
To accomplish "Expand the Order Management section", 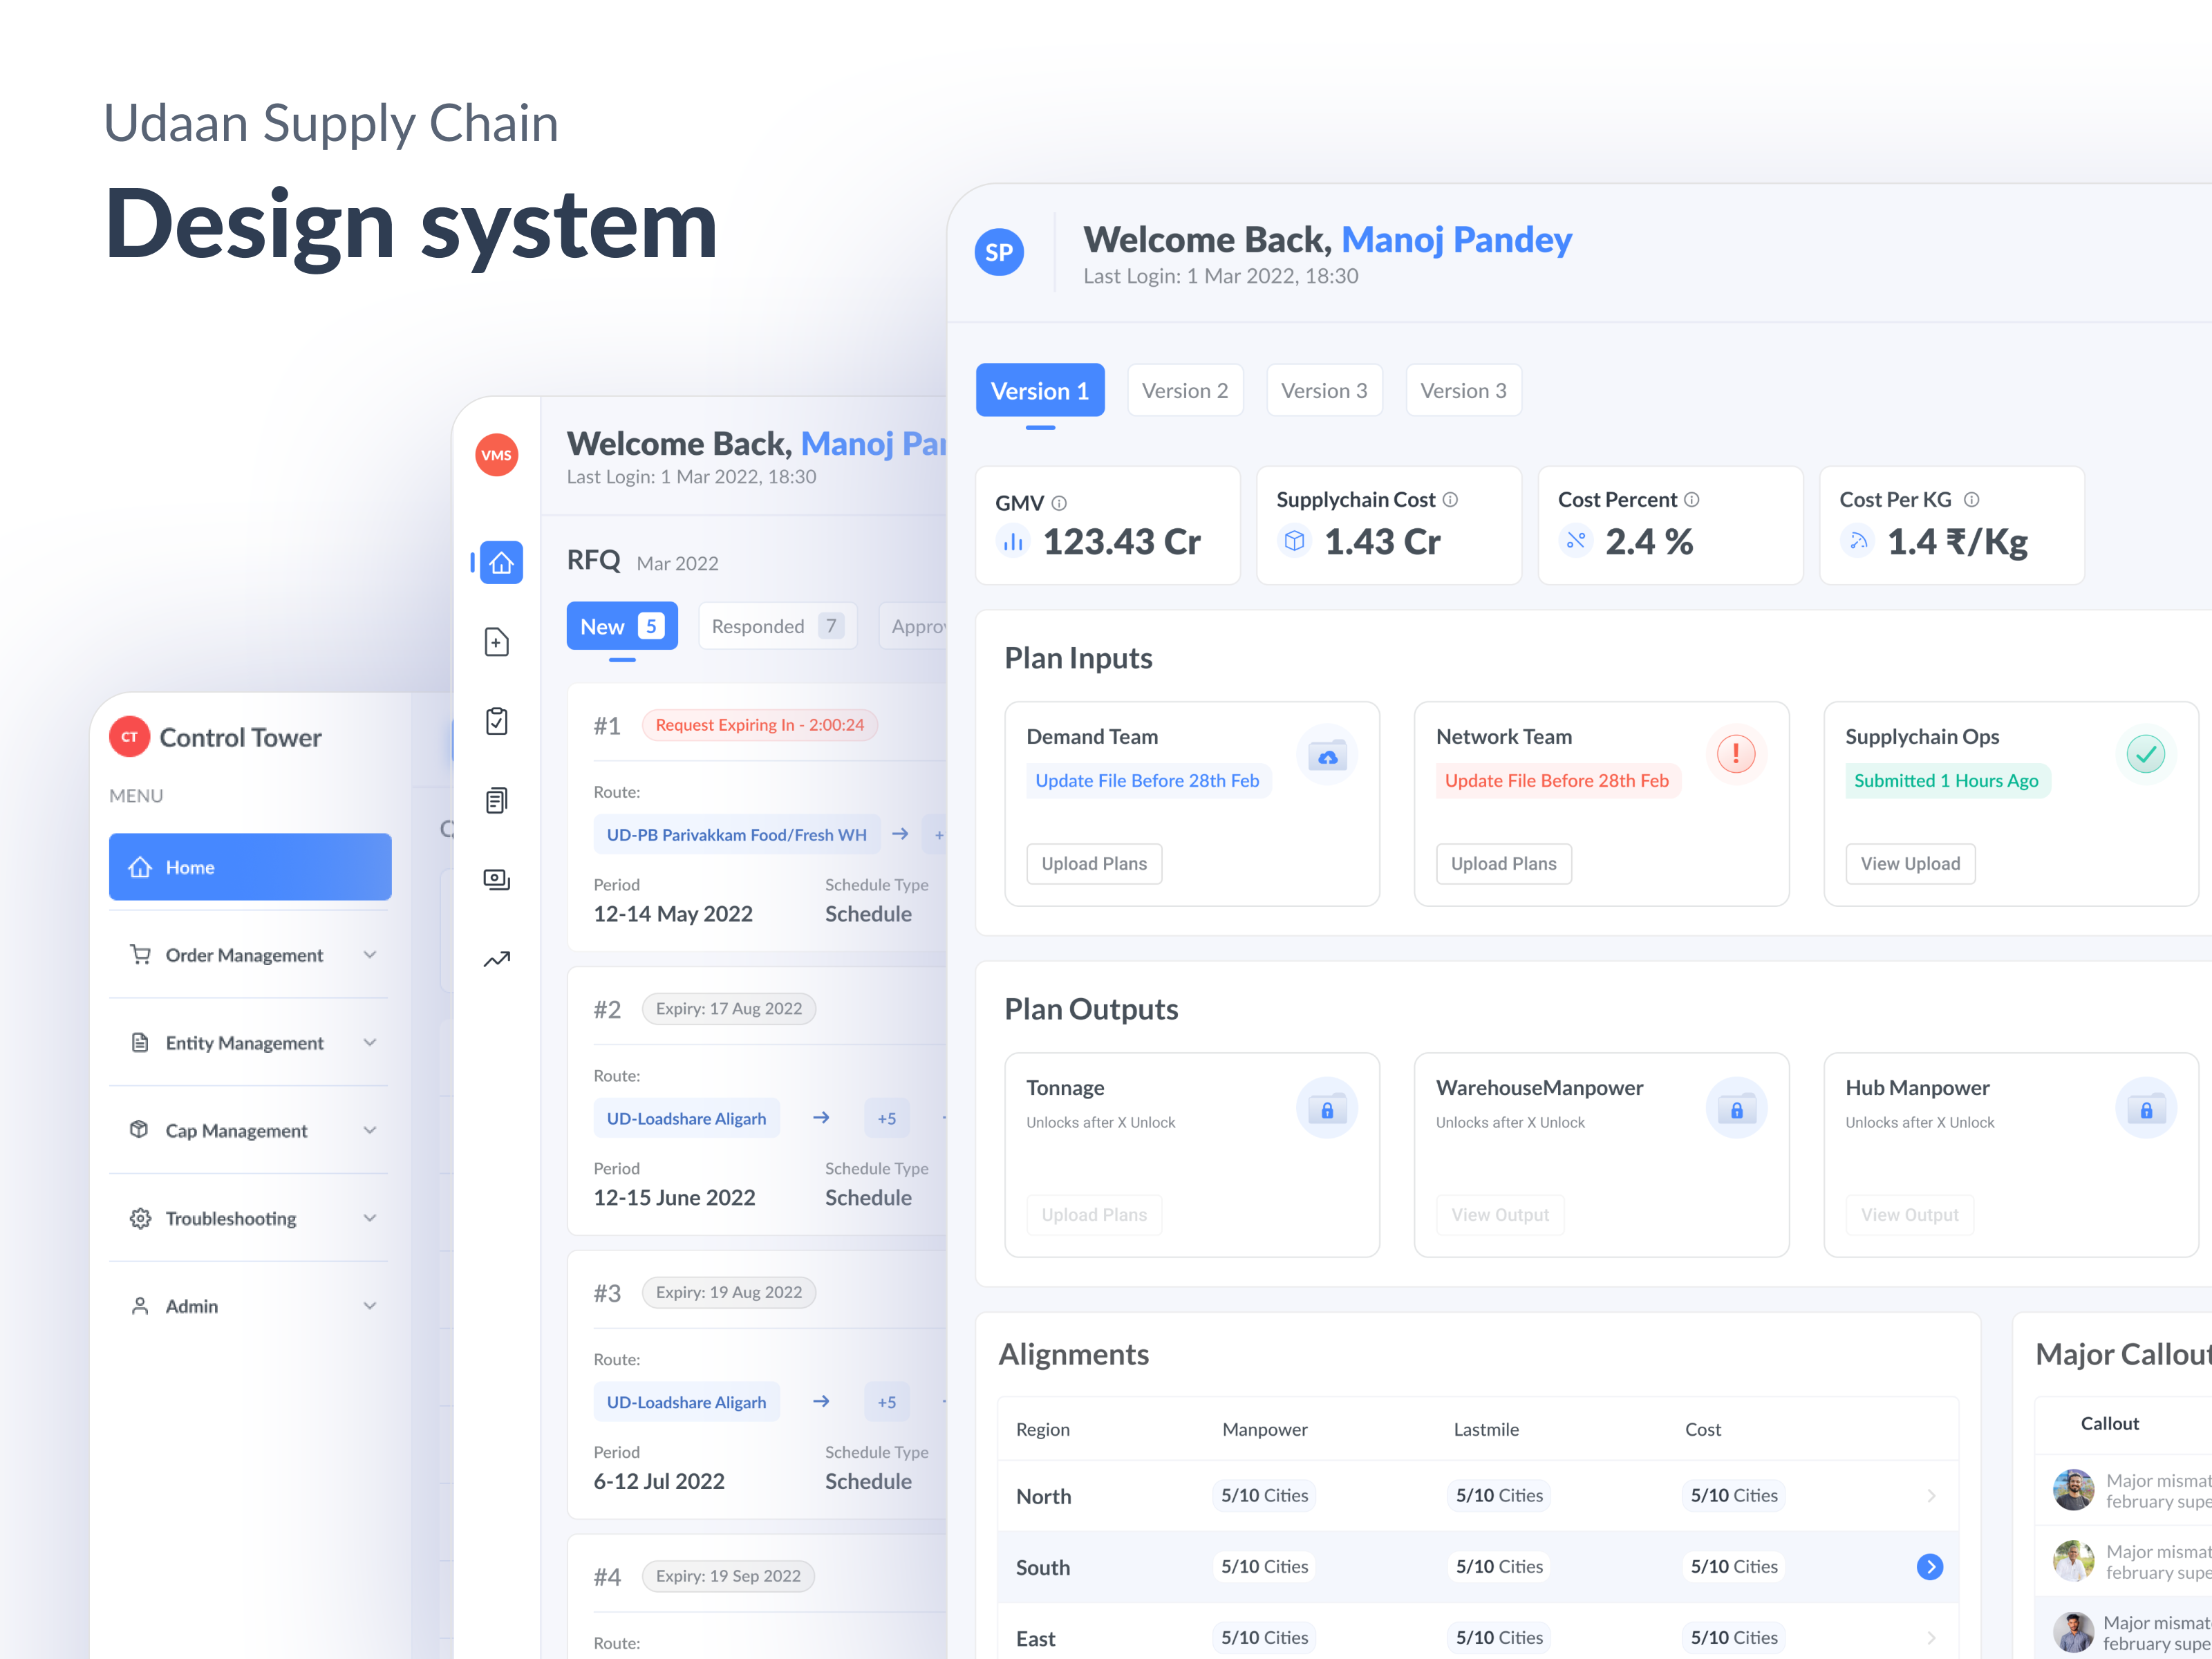I will (371, 955).
